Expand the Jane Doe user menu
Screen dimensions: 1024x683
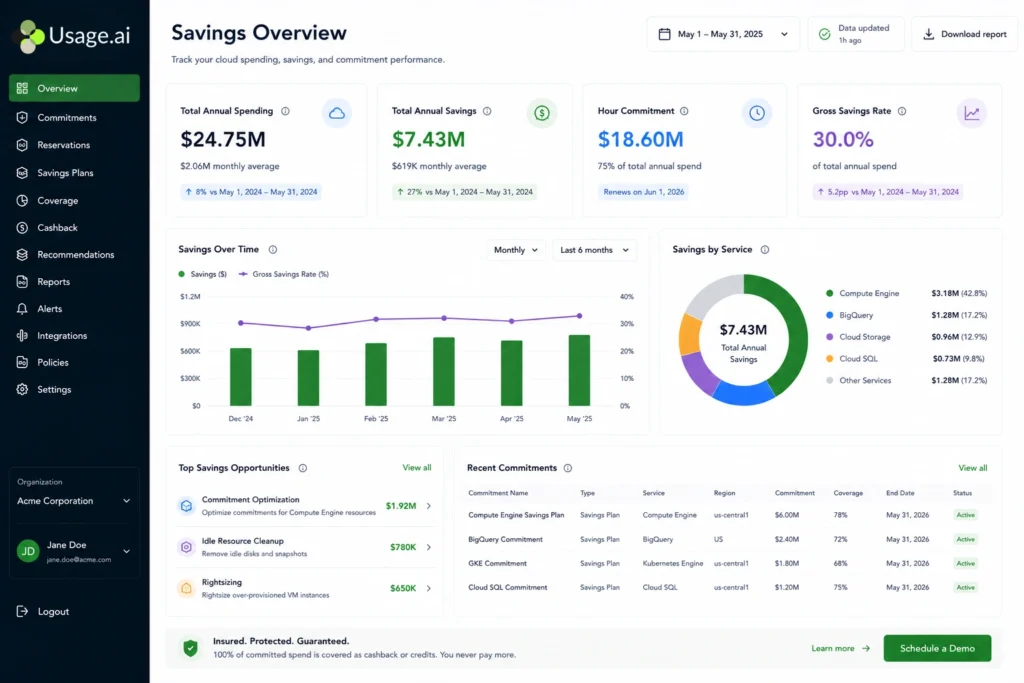(x=74, y=551)
